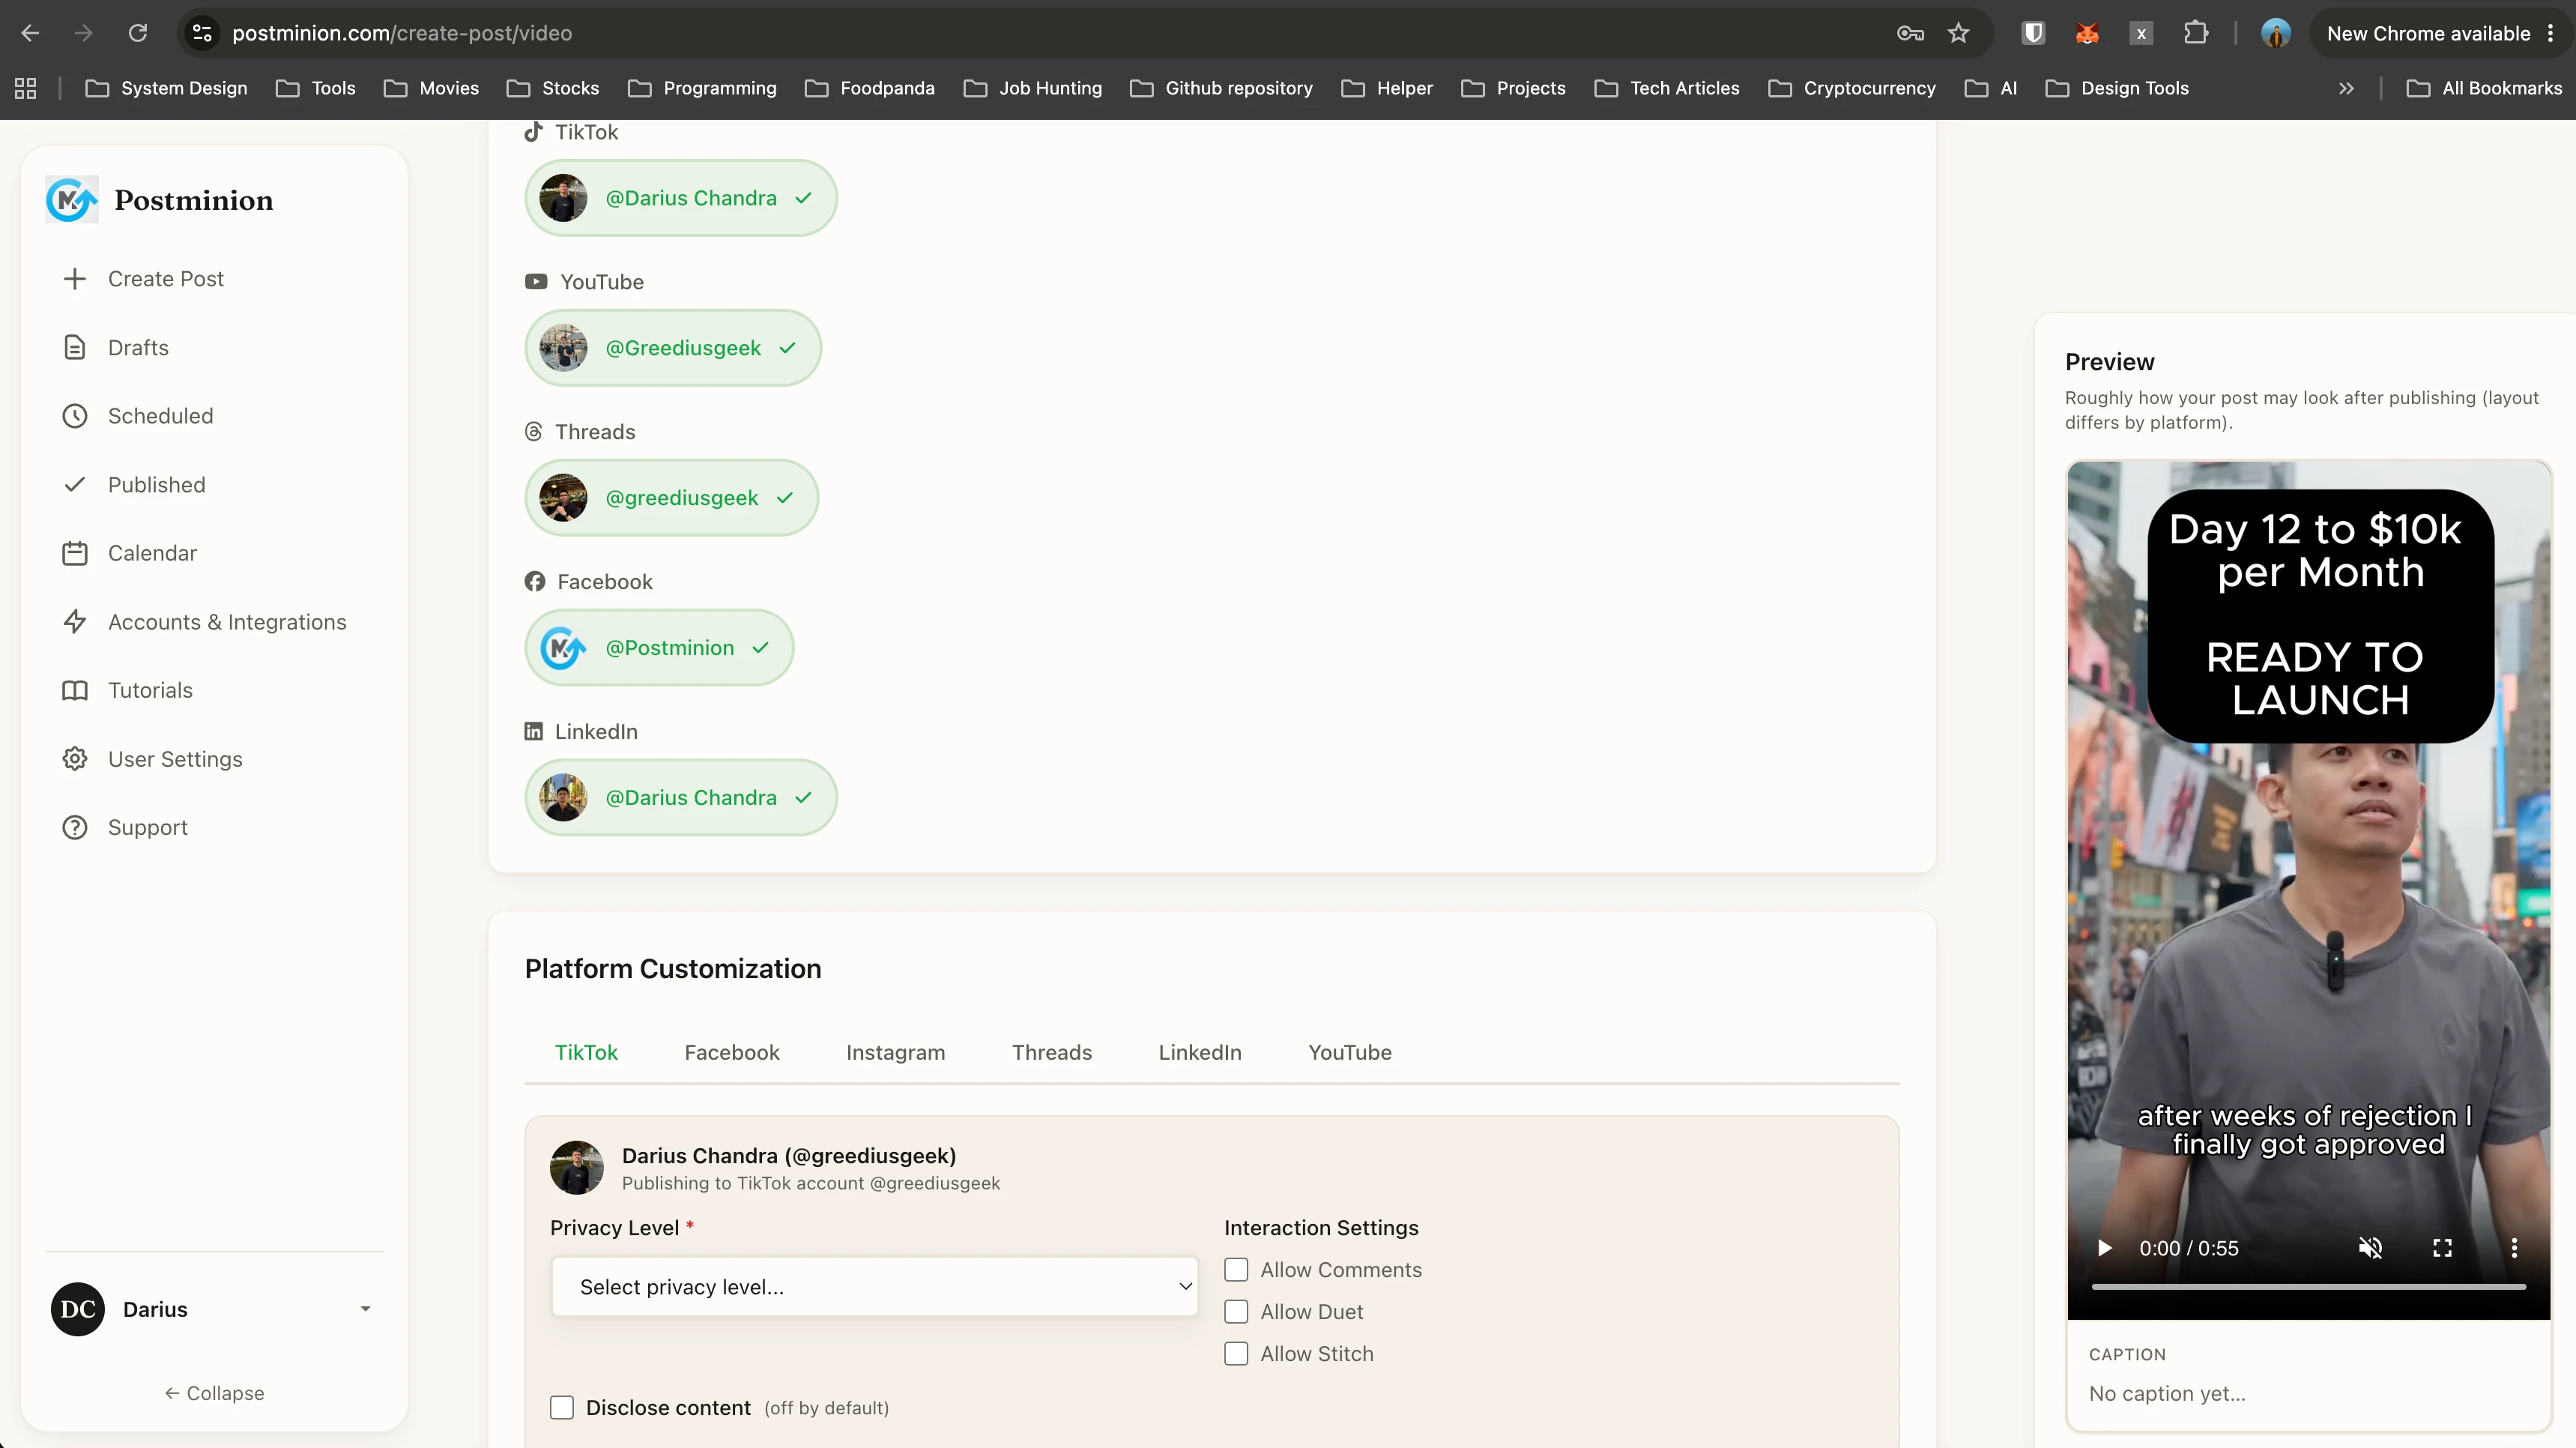Open the Job Hunting bookmark folder
The width and height of the screenshot is (2576, 1448).
point(1033,88)
